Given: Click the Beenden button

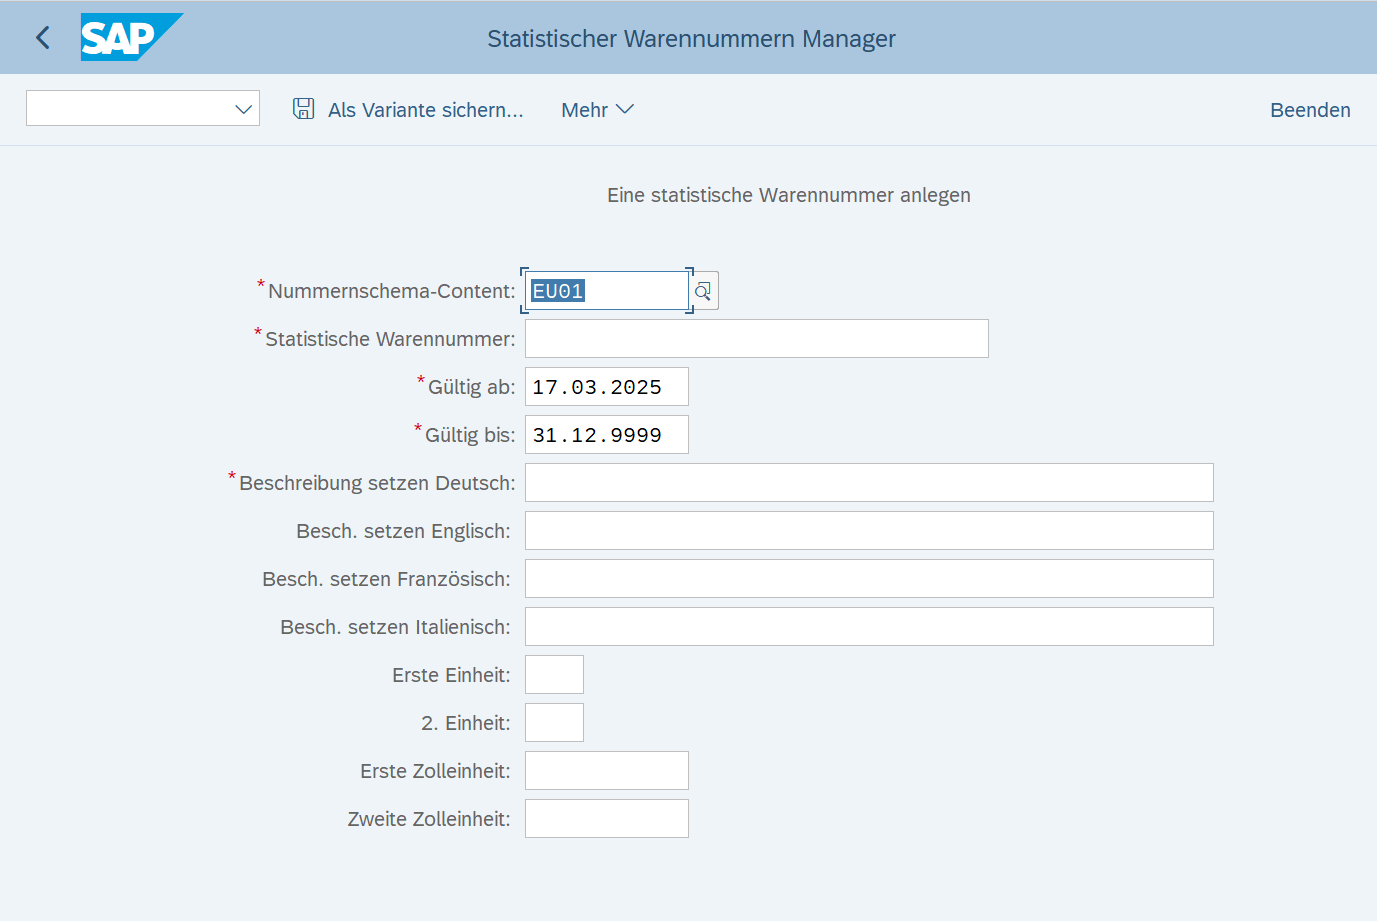Looking at the screenshot, I should pos(1310,110).
